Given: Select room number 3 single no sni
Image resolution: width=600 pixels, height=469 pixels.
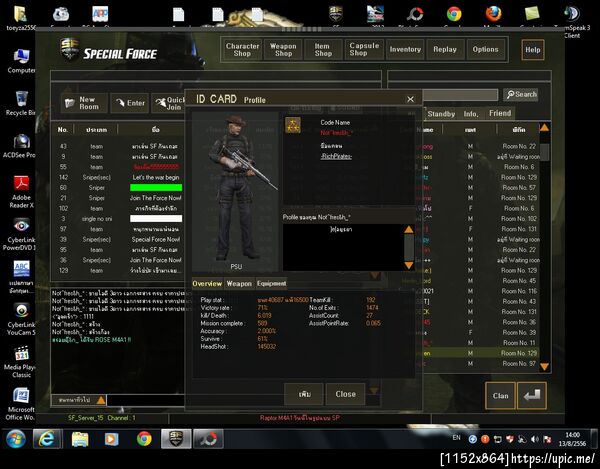Looking at the screenshot, I should pos(119,219).
